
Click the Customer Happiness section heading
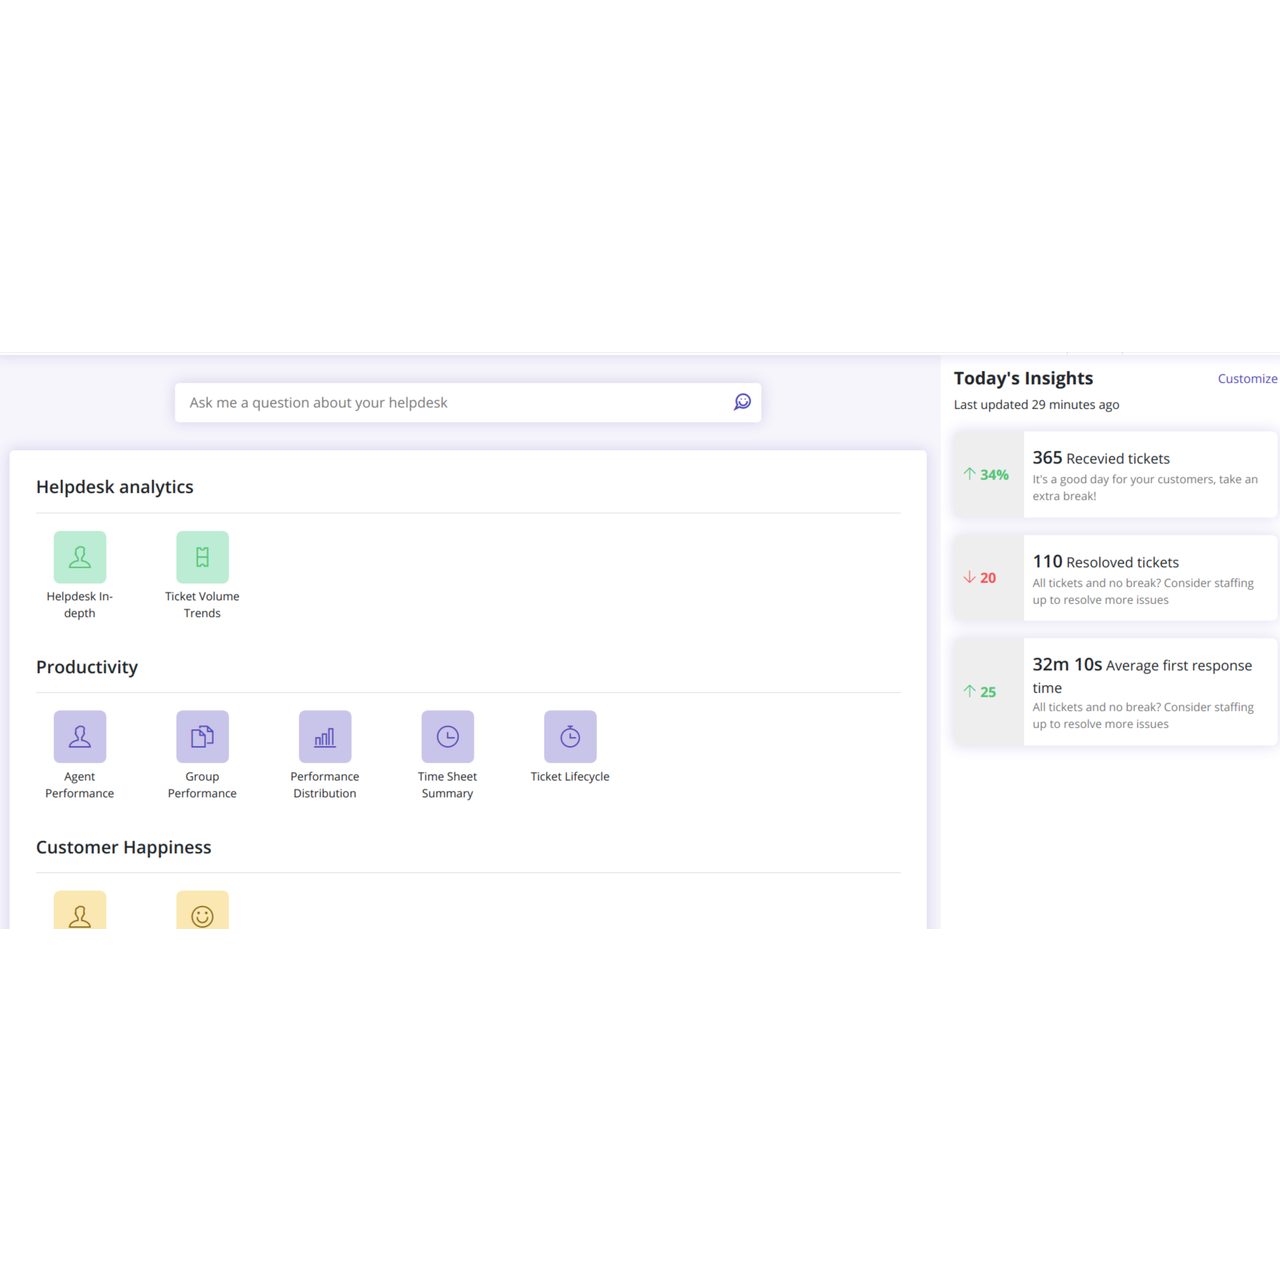tap(124, 847)
